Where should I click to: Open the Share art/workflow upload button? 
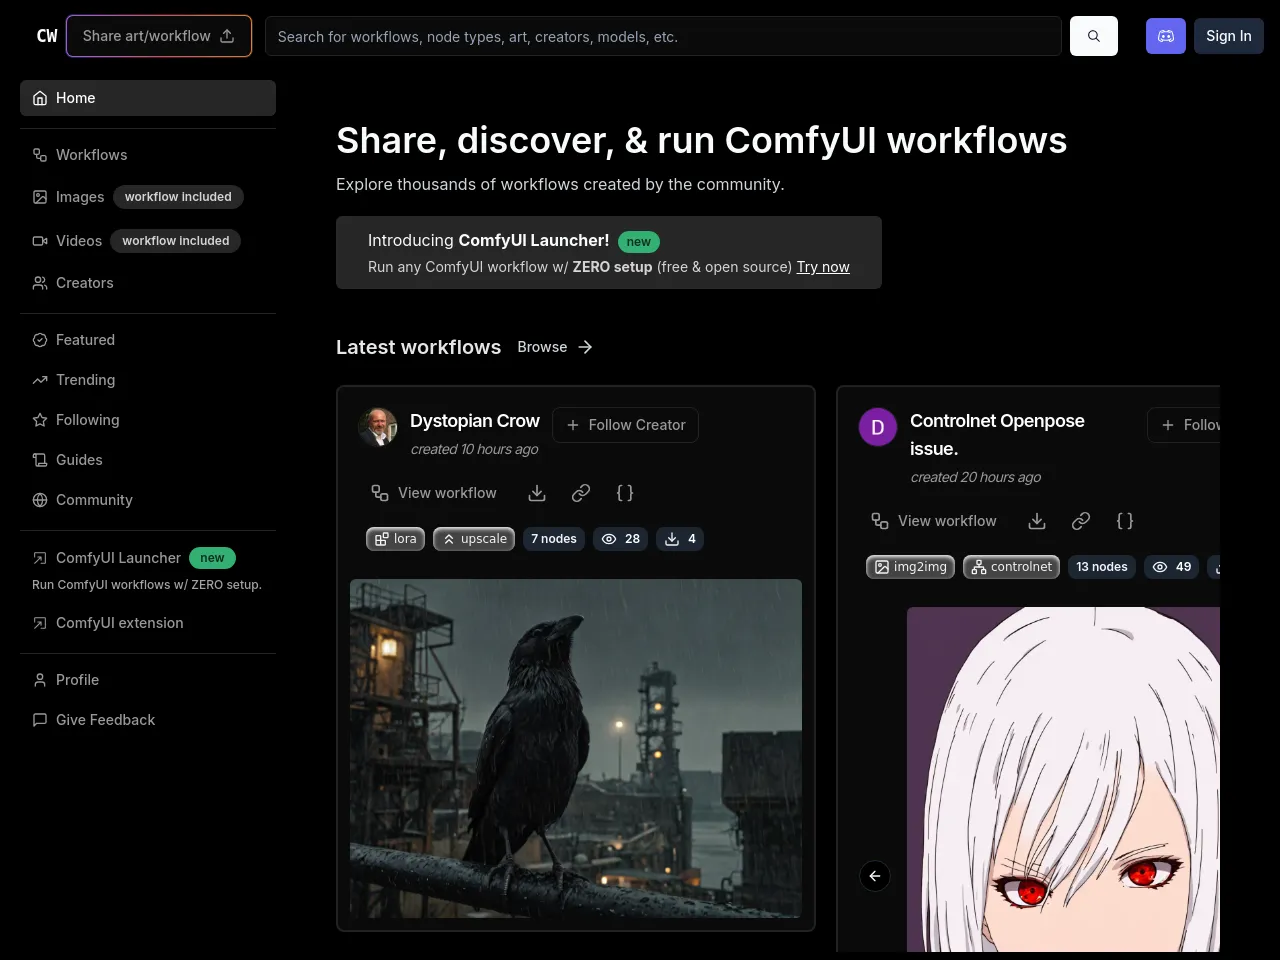point(158,36)
